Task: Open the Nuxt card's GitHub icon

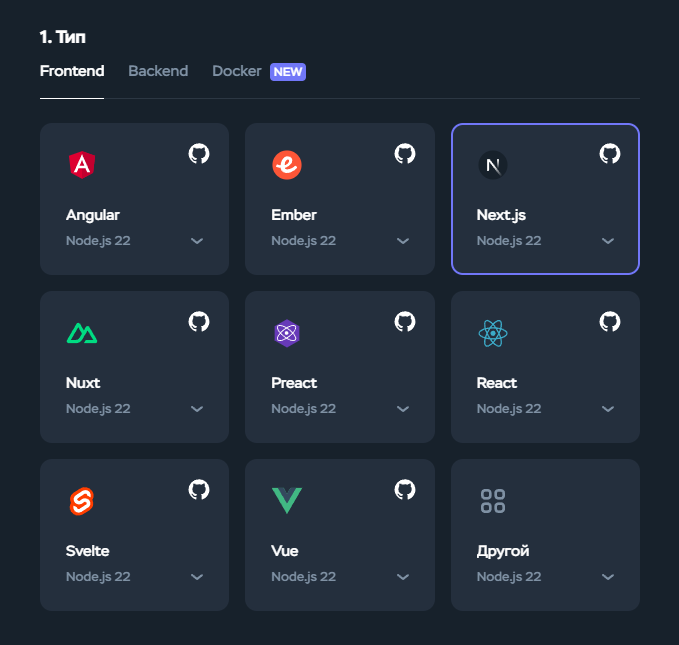Action: click(x=199, y=322)
